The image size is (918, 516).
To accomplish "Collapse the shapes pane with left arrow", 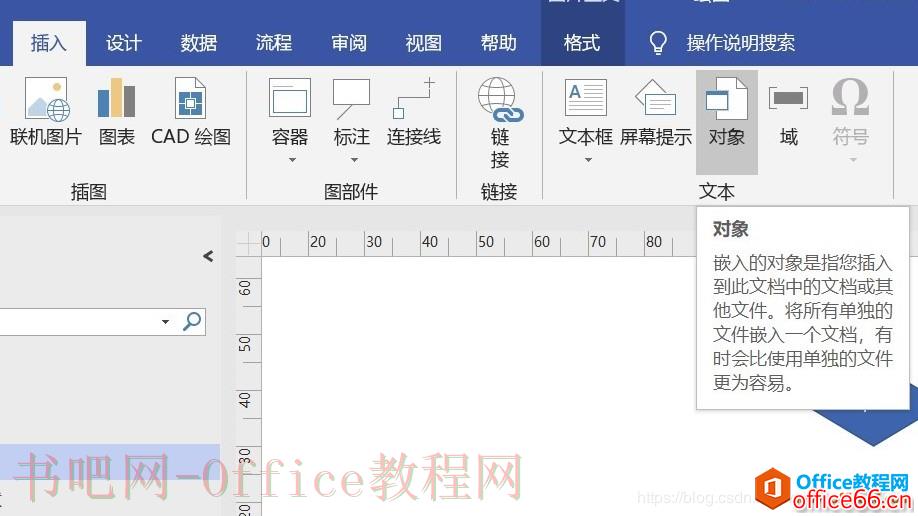I will coord(208,256).
